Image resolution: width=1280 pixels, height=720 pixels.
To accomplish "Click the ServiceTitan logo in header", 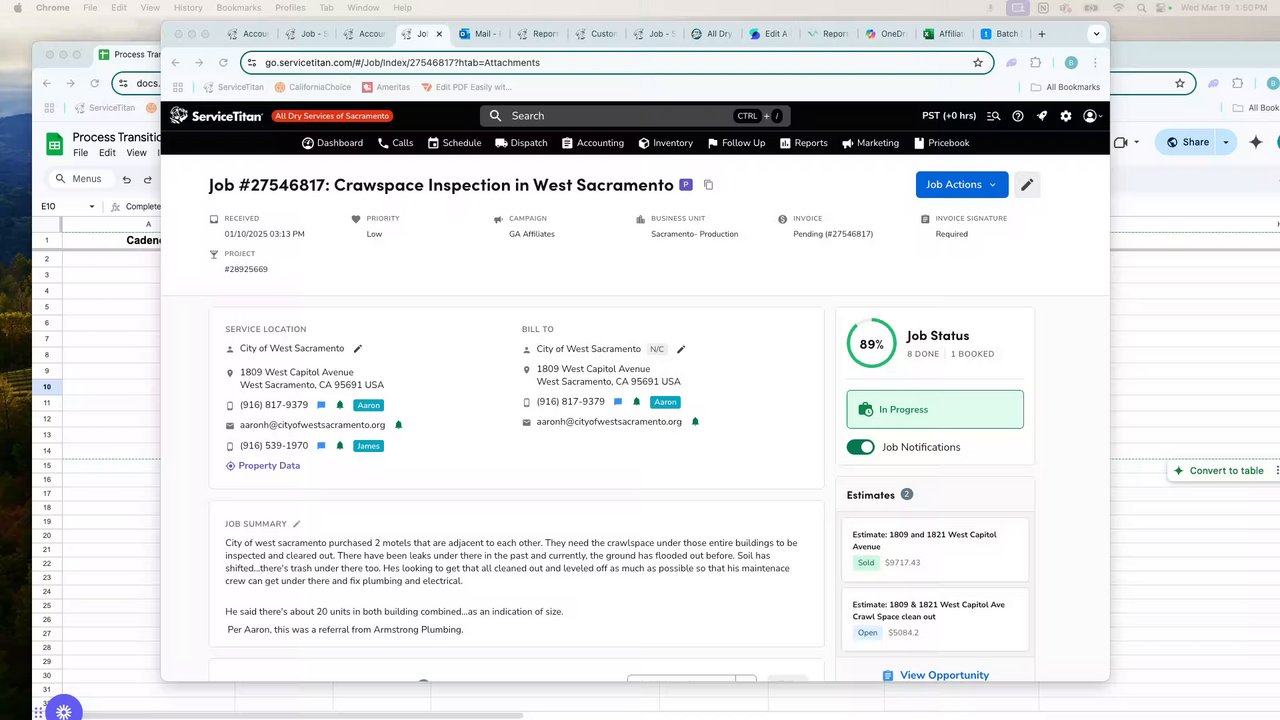I will pos(217,116).
